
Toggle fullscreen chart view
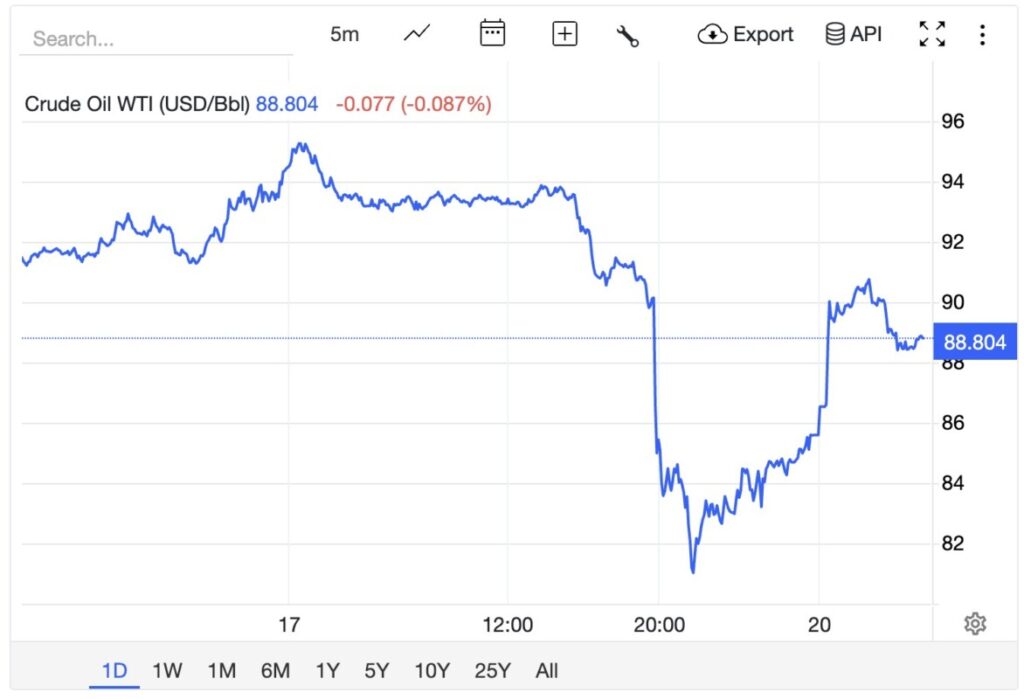coord(932,34)
